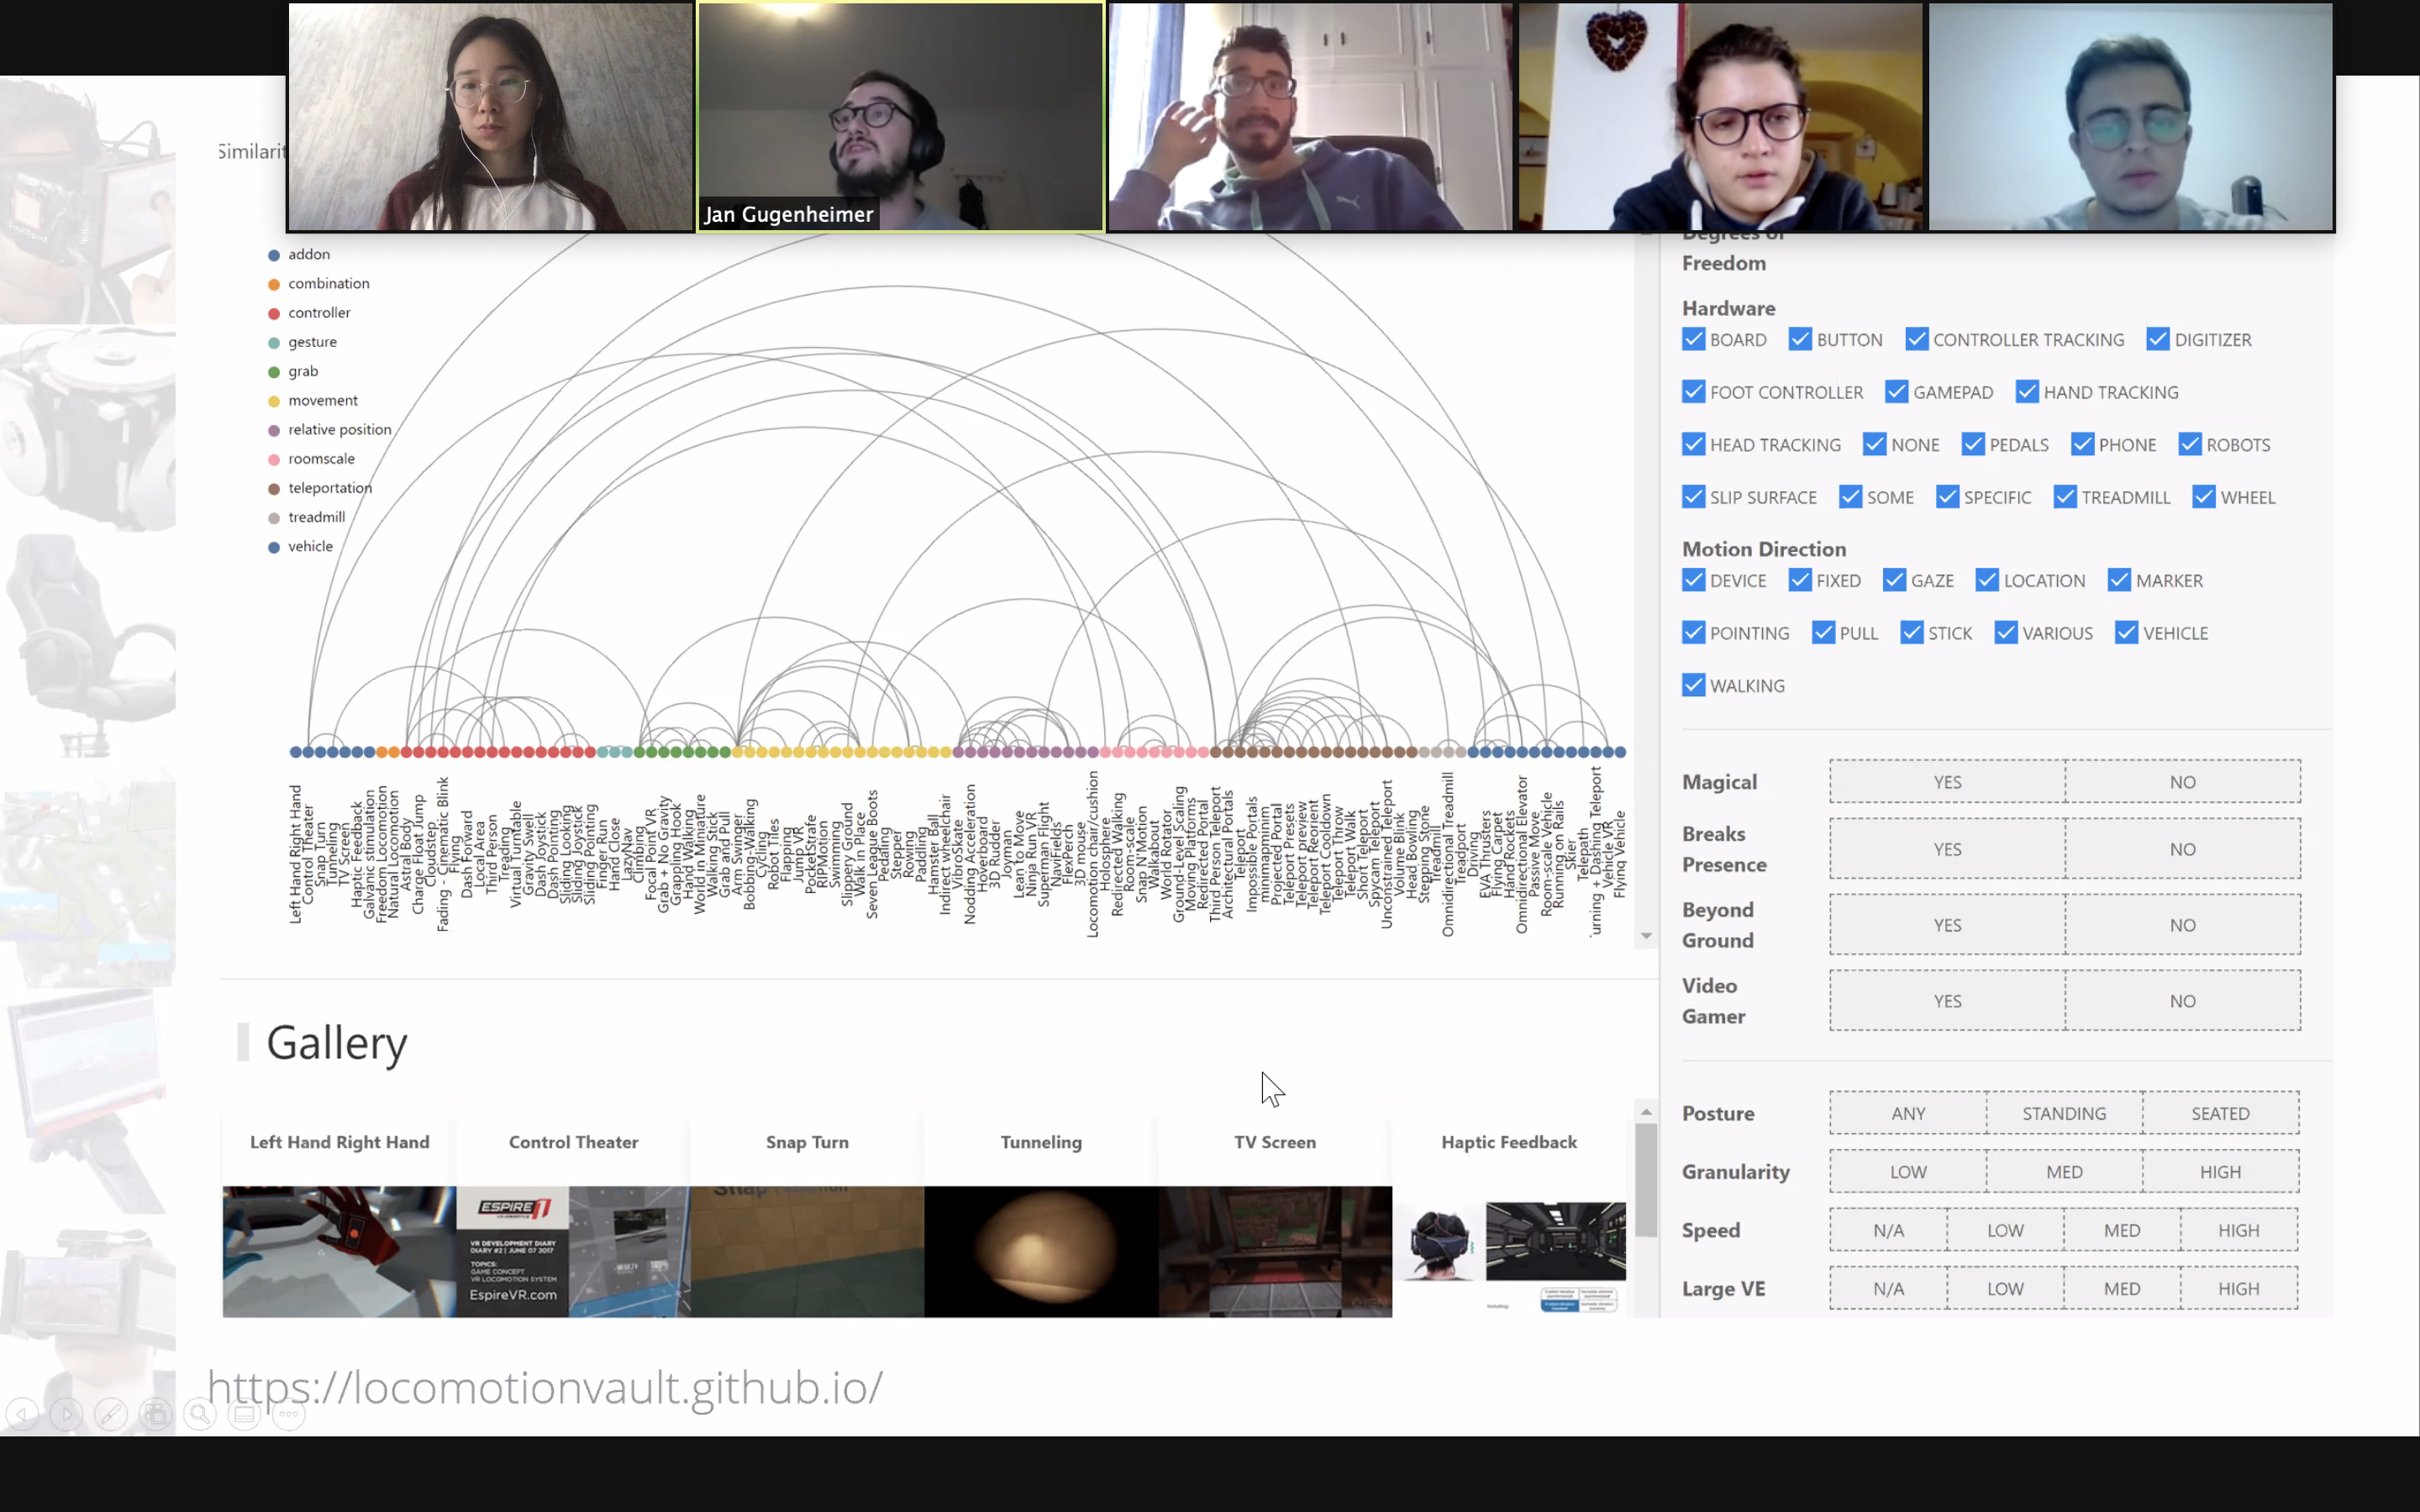Select NO for Breaks Presence filter
The image size is (2420, 1512).
(x=2181, y=850)
